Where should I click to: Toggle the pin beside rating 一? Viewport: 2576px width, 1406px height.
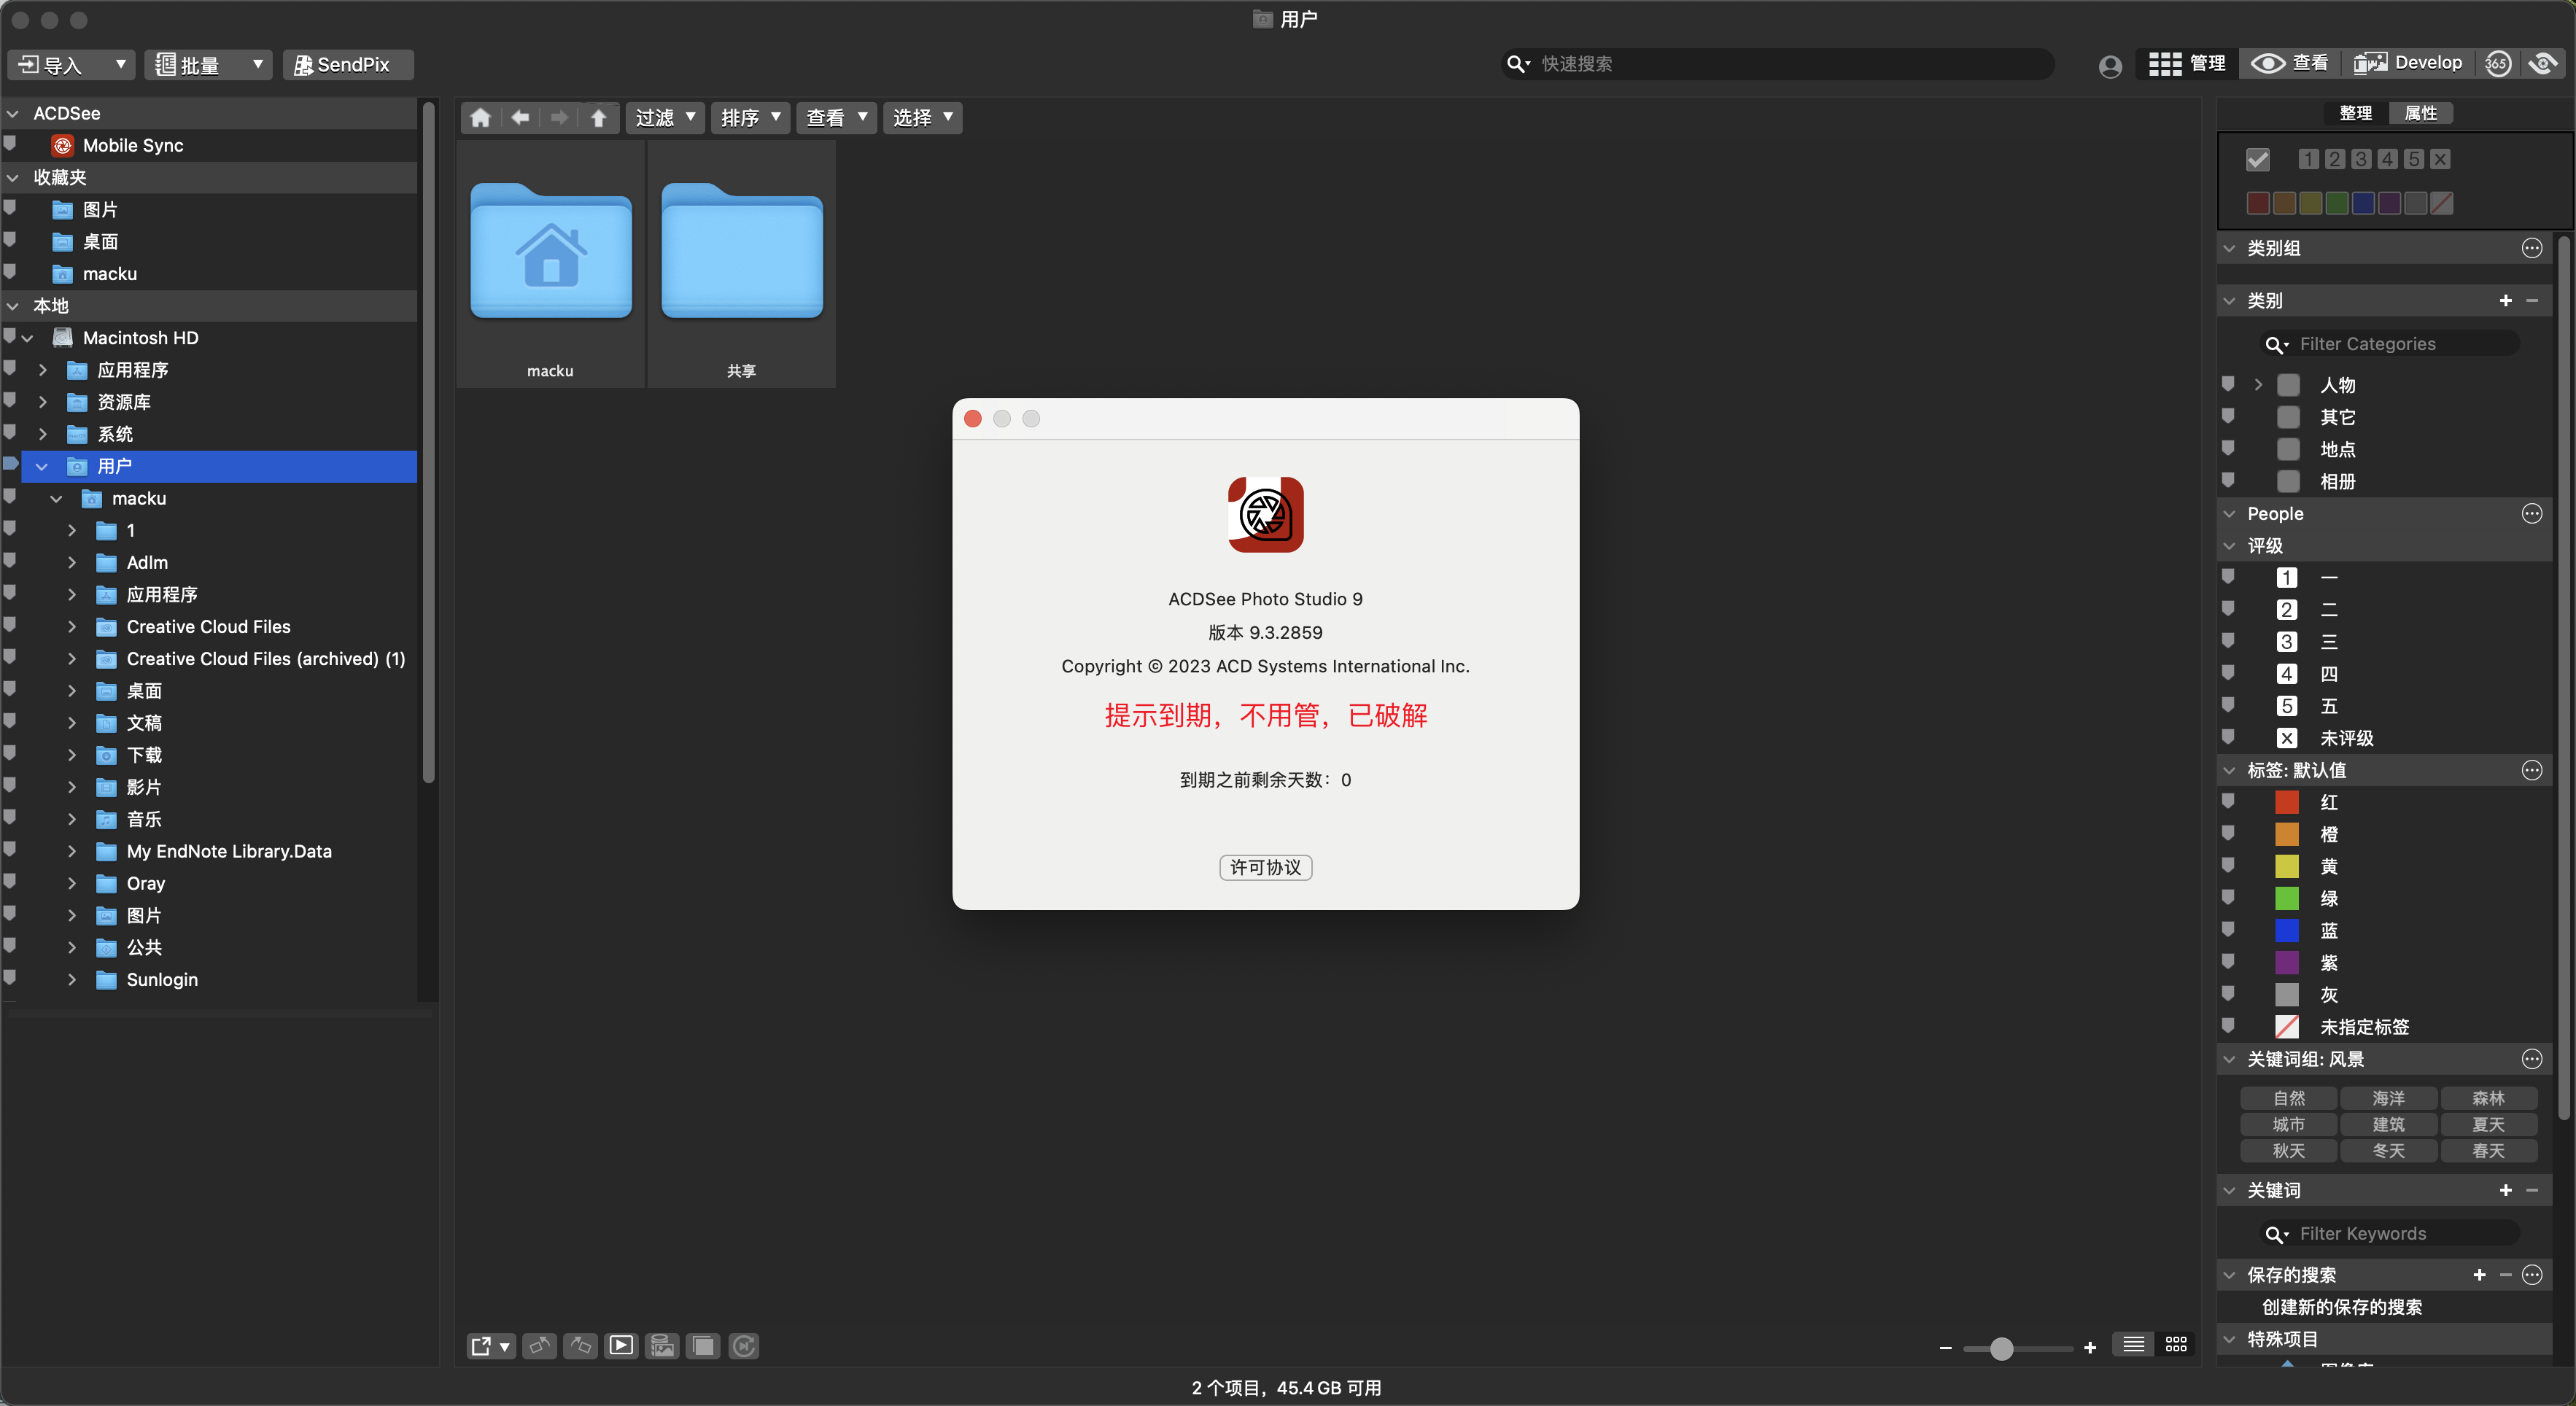point(2228,576)
